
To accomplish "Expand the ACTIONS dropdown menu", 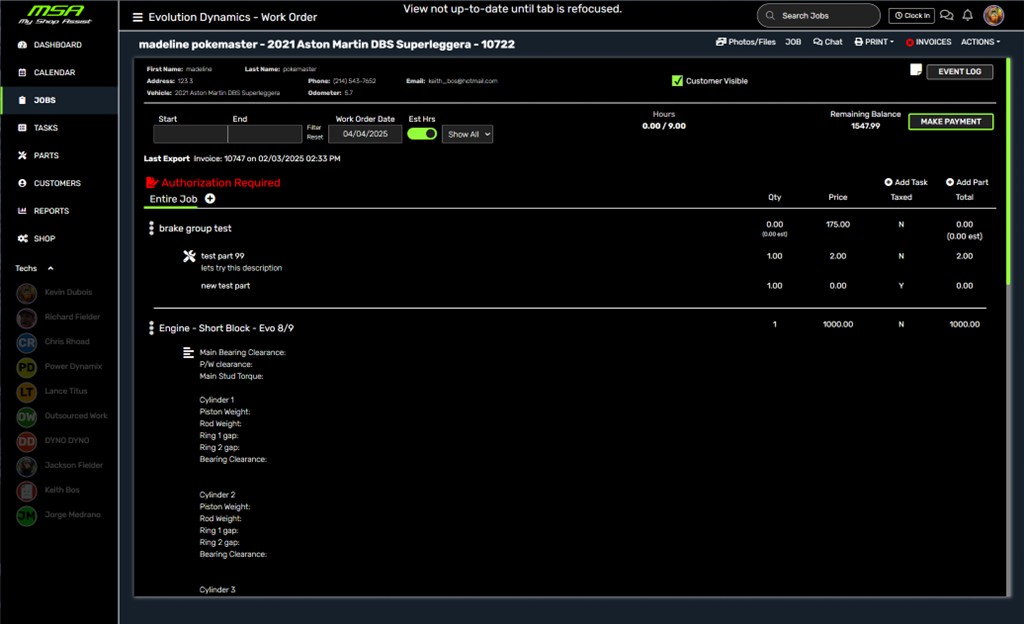I will click(980, 42).
